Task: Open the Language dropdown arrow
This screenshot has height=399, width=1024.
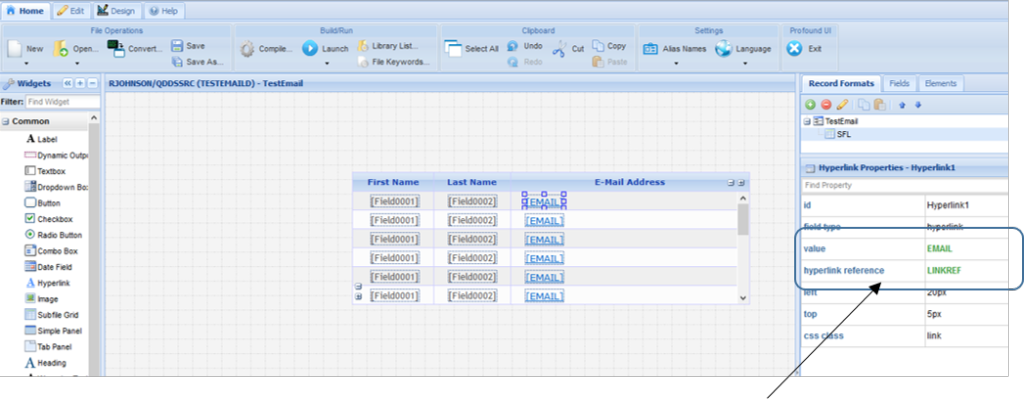Action: pyautogui.click(x=744, y=64)
